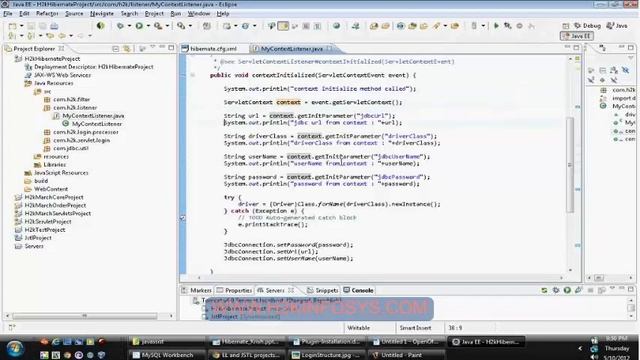The image size is (640, 360).
Task: Click the Smart Insert status bar field
Action: coord(415,328)
